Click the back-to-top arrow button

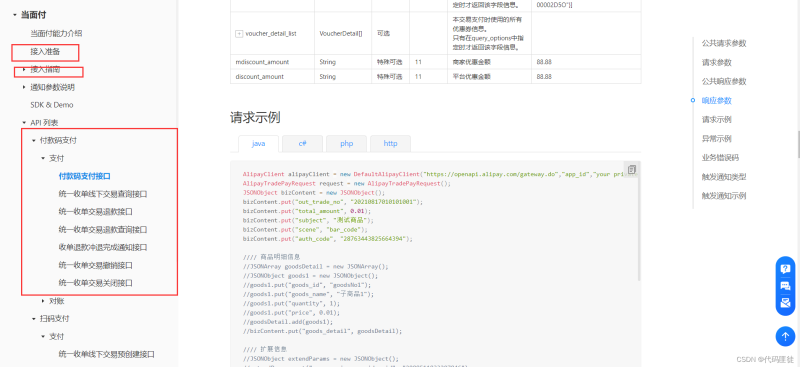coord(785,336)
